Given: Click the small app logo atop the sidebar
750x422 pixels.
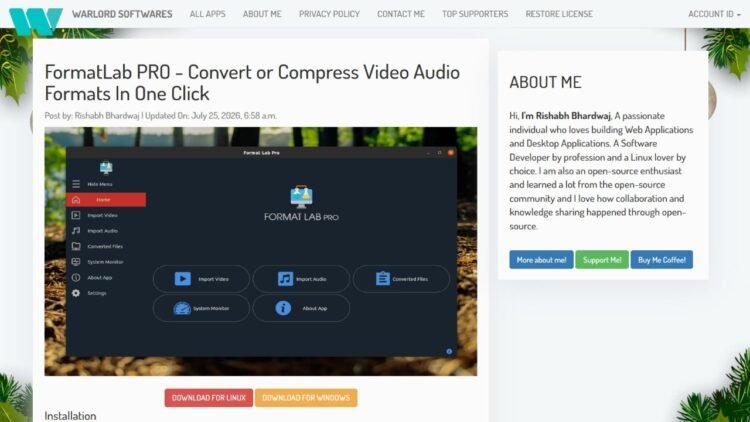Looking at the screenshot, I should 106,167.
